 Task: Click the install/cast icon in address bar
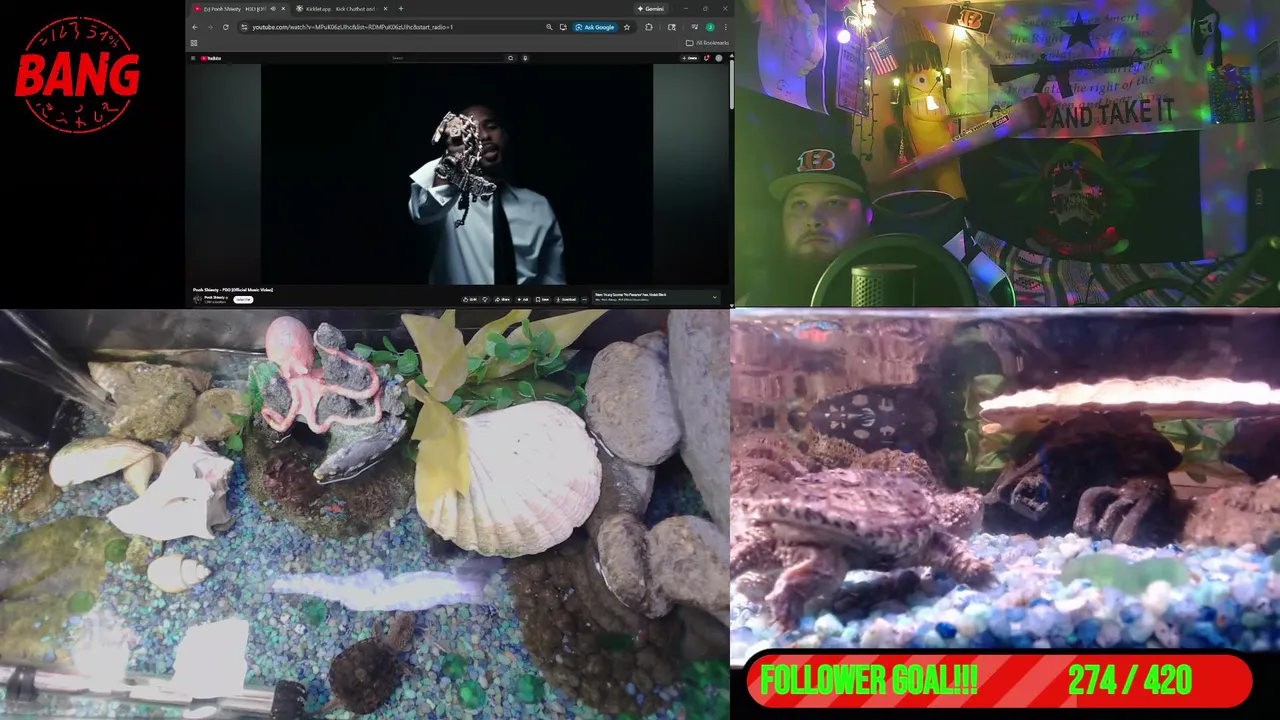click(563, 27)
